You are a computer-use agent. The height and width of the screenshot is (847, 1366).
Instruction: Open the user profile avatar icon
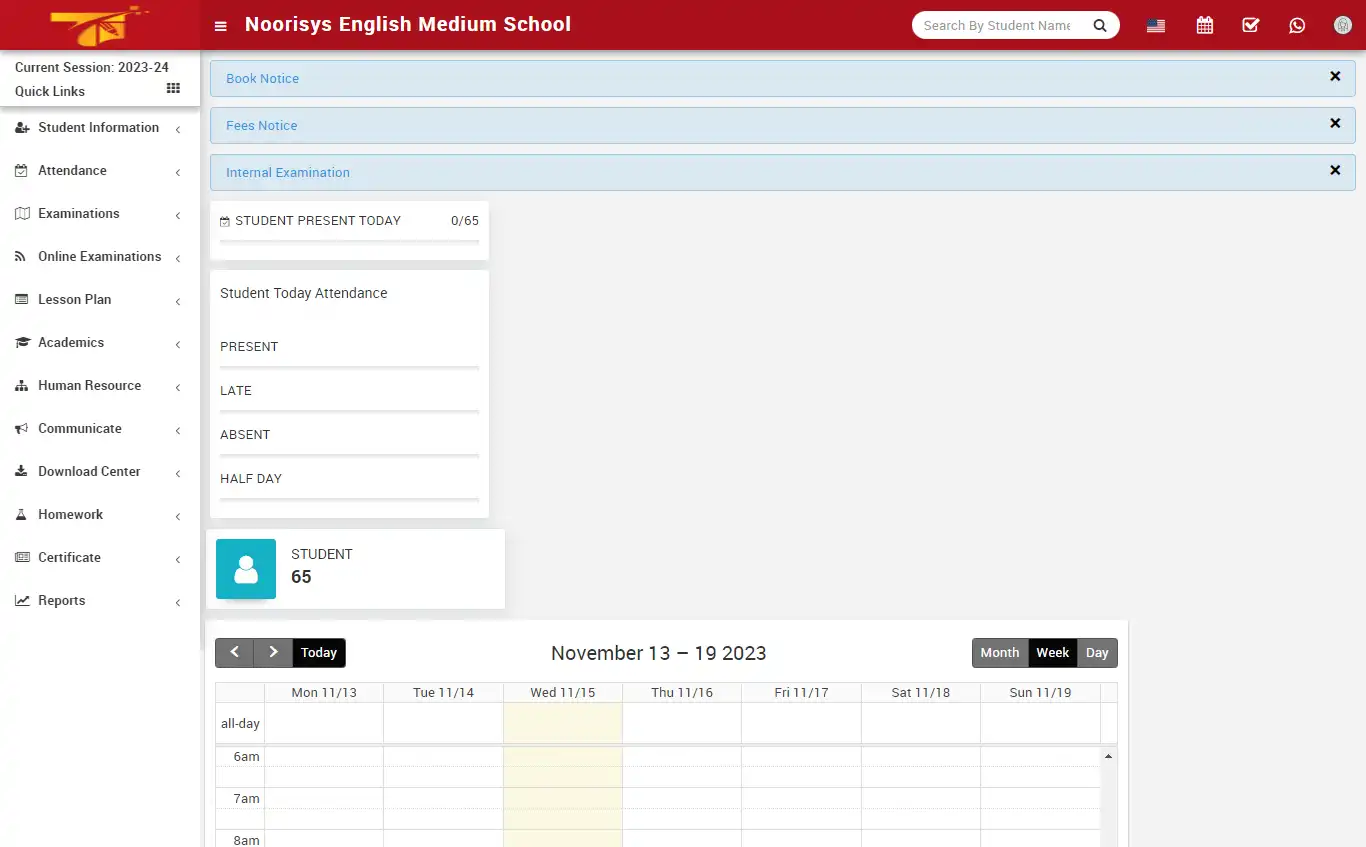click(1342, 24)
